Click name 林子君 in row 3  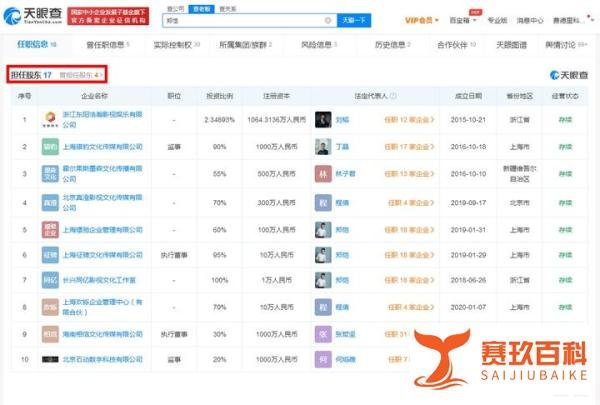point(345,174)
